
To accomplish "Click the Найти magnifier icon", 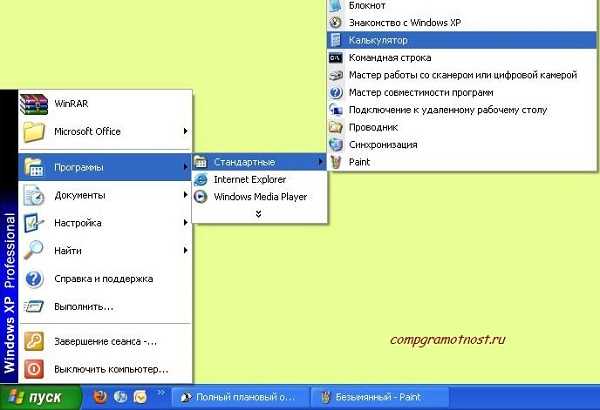I will point(34,250).
